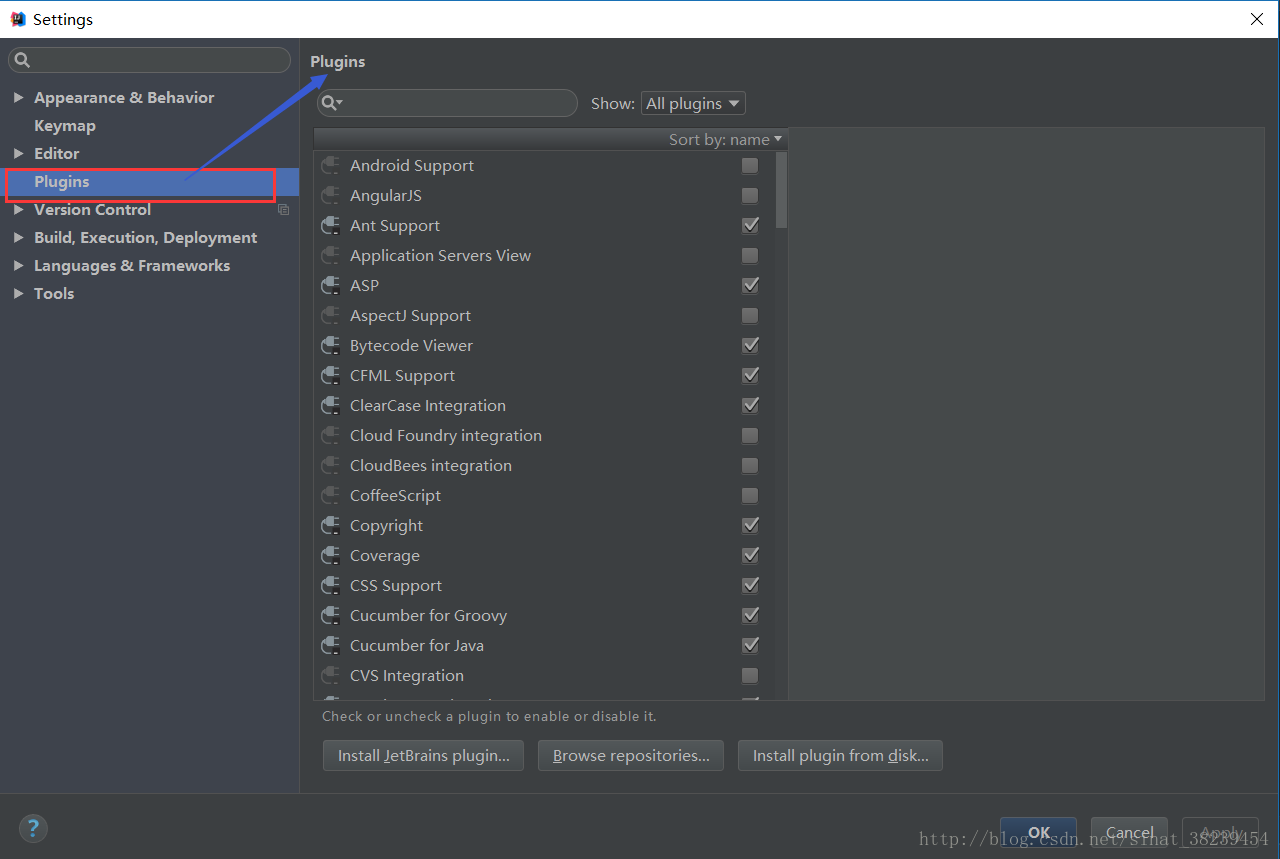Viewport: 1280px width, 859px height.
Task: Select Keymap in the settings tree
Action: pos(65,126)
